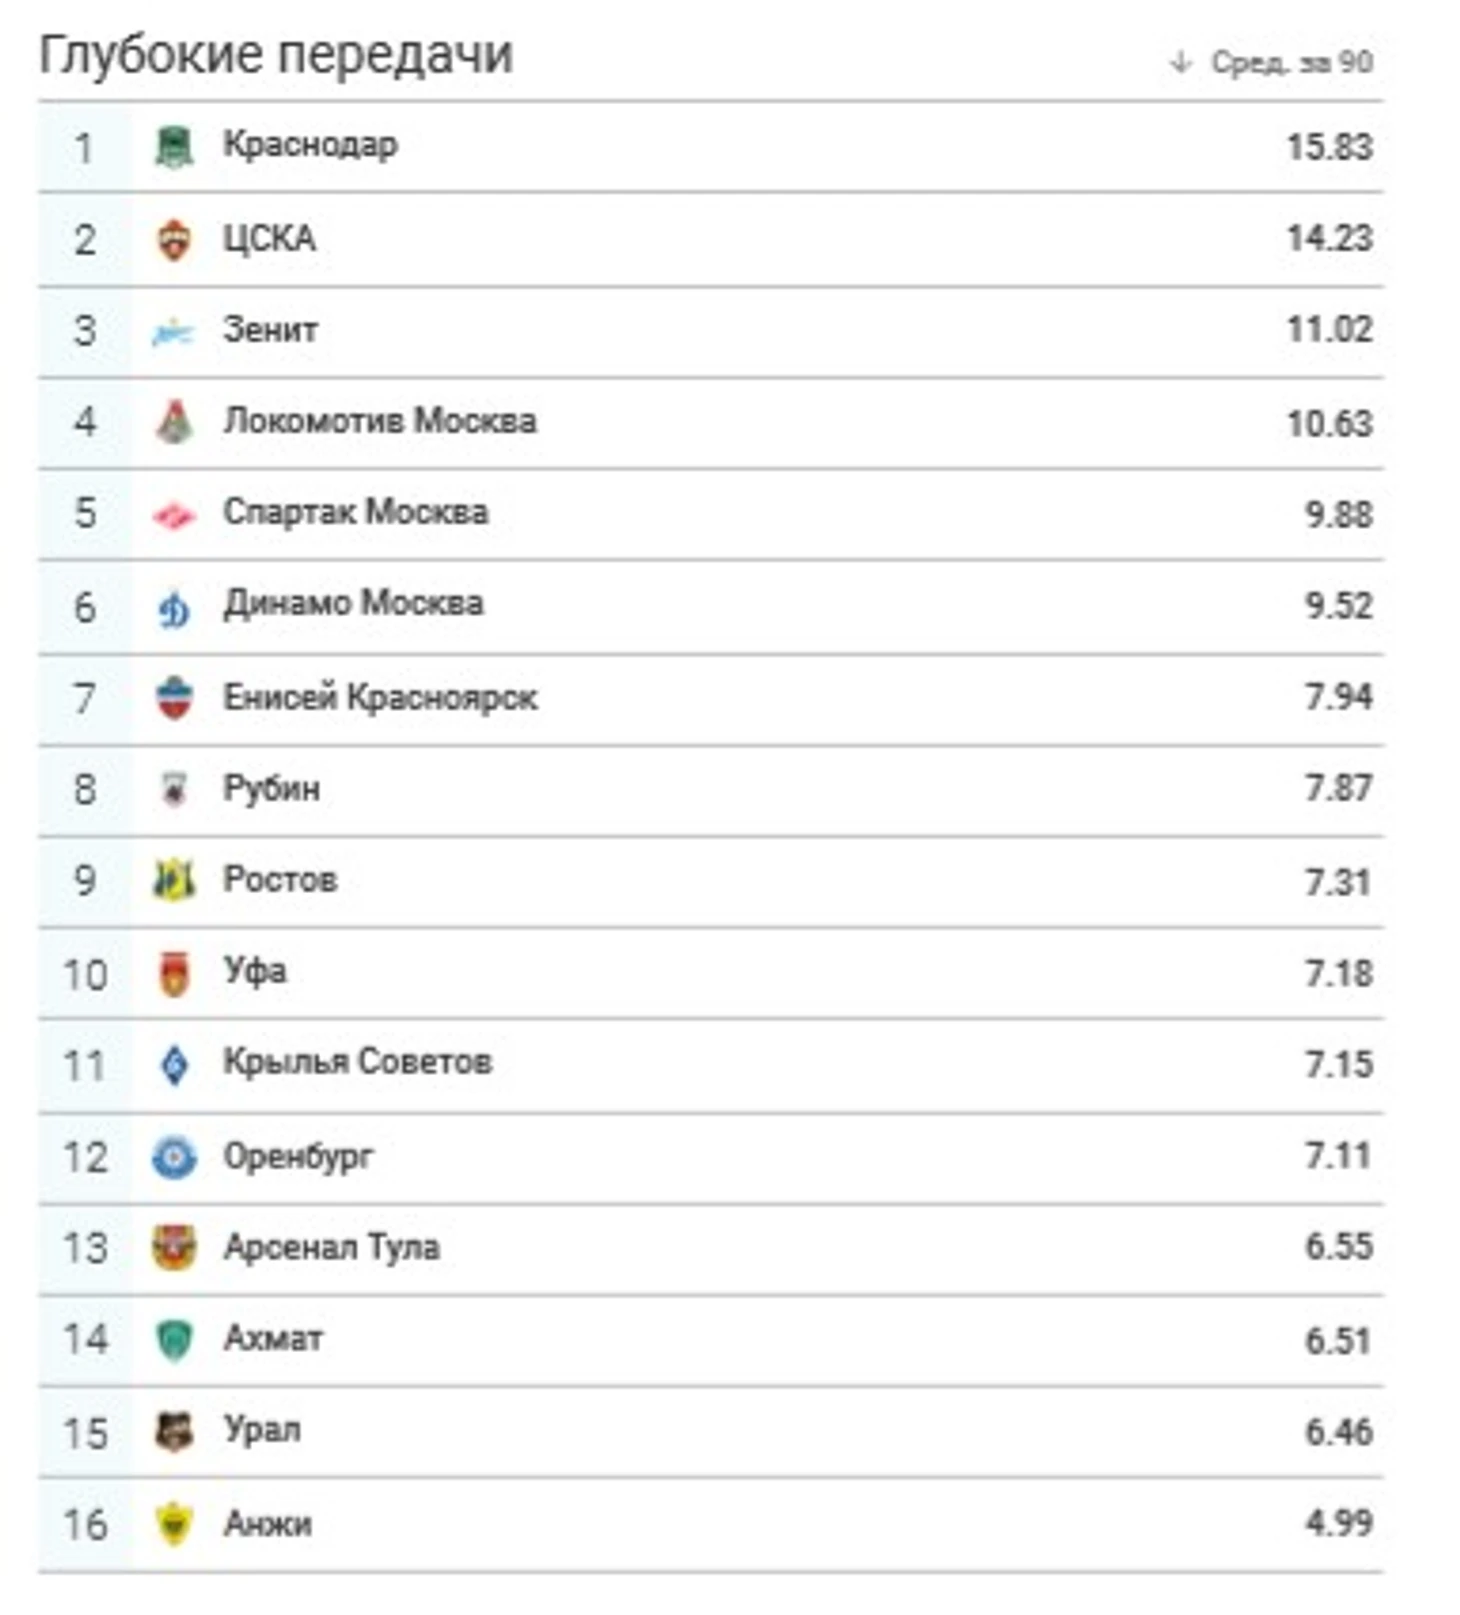Click the ЦСКА team logo

point(174,239)
